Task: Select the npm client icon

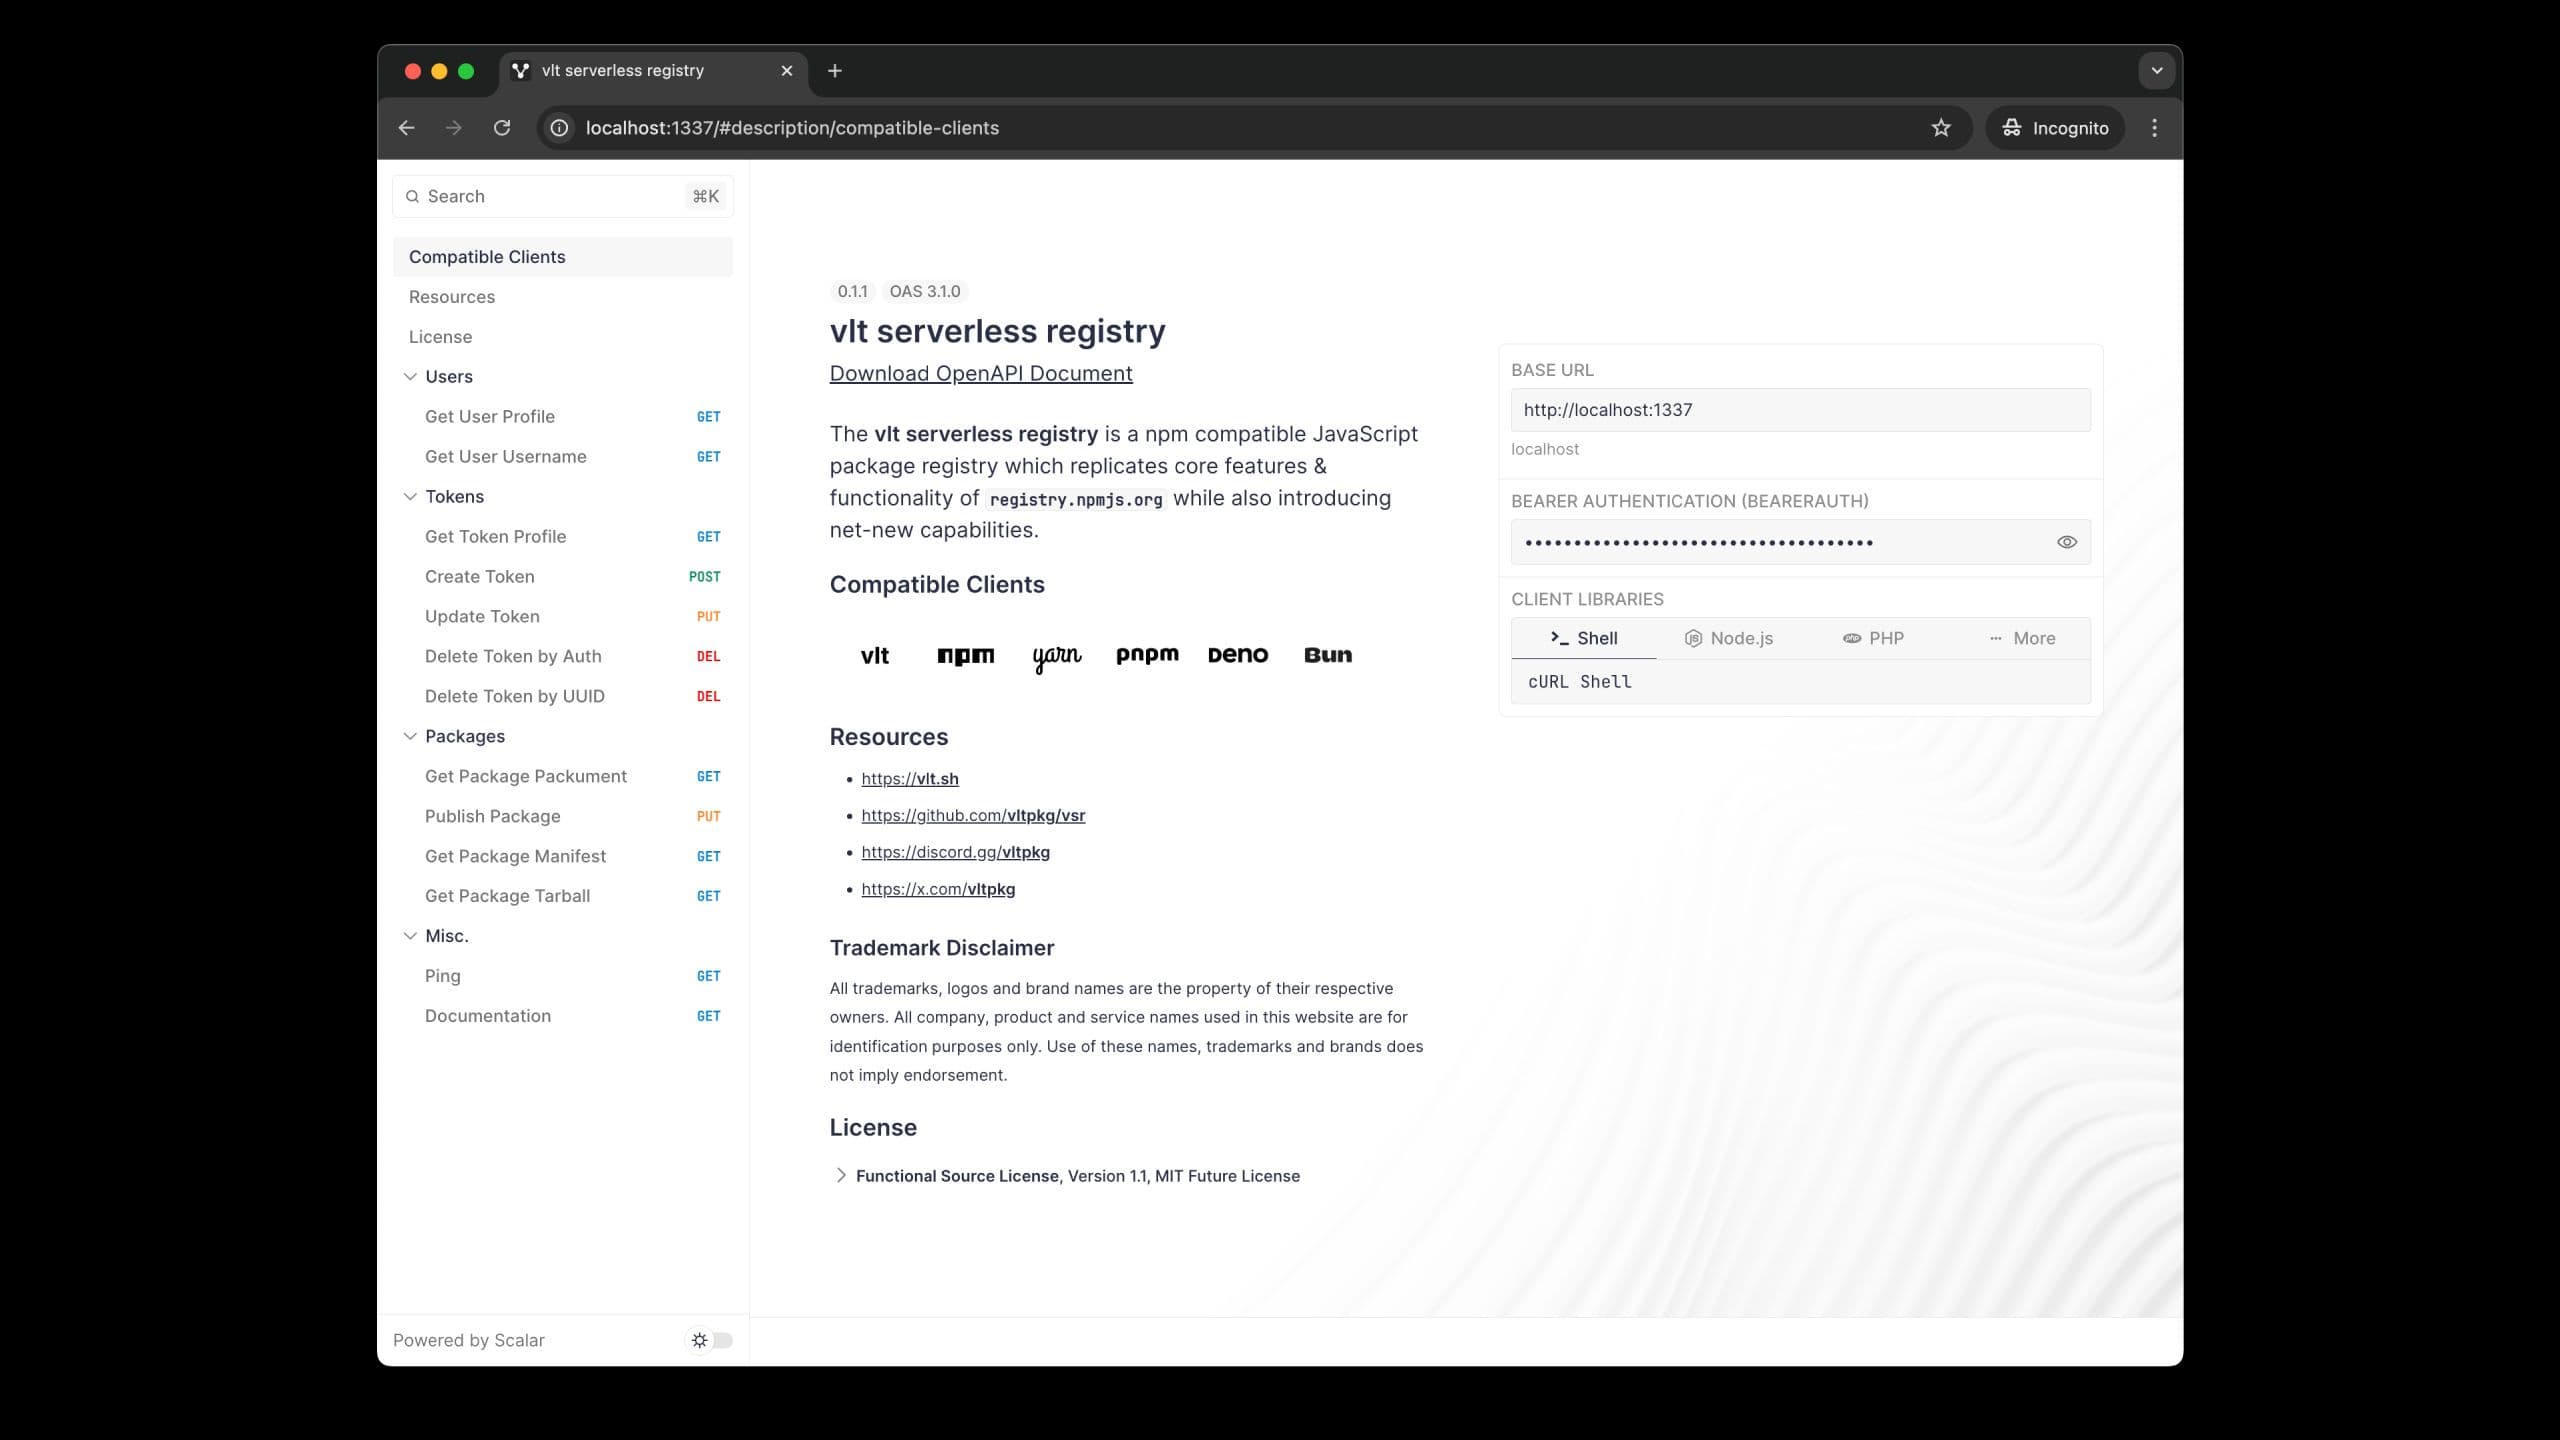Action: click(x=965, y=654)
